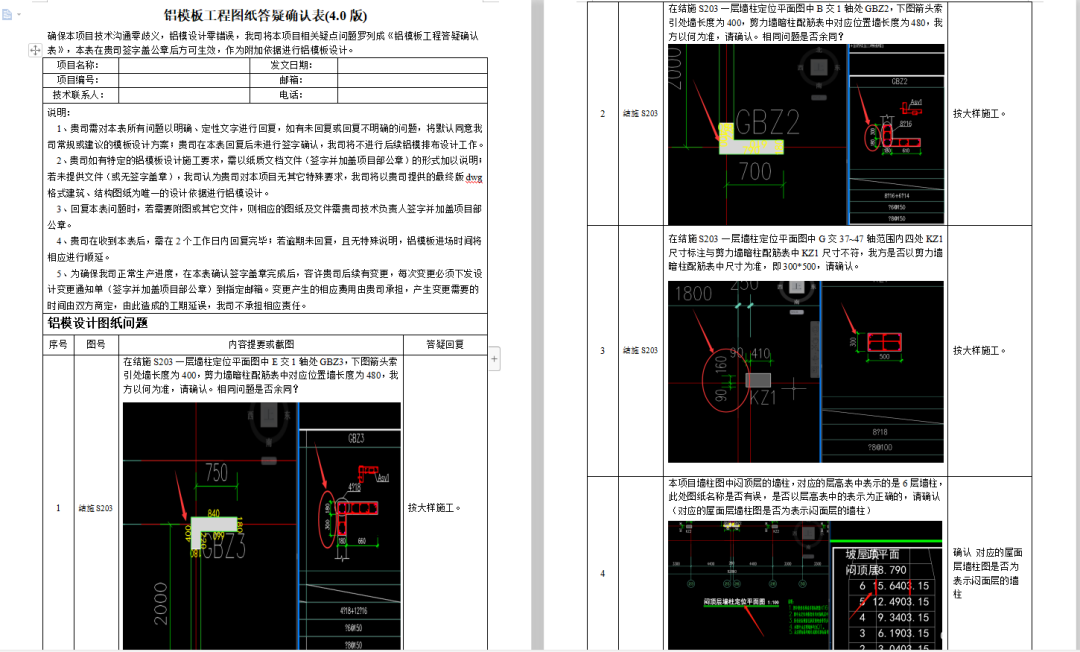Image resolution: width=1080 pixels, height=652 pixels.
Task: Click the empty 项目编号 value cell
Action: 183,80
